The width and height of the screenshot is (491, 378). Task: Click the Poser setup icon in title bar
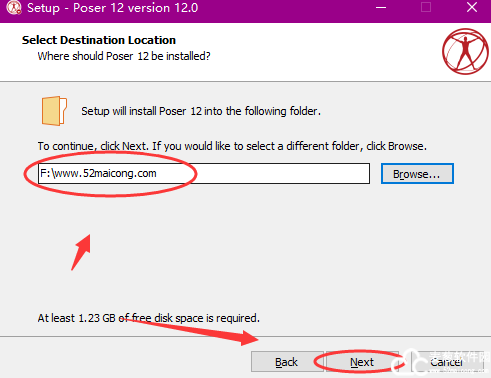[x=14, y=8]
